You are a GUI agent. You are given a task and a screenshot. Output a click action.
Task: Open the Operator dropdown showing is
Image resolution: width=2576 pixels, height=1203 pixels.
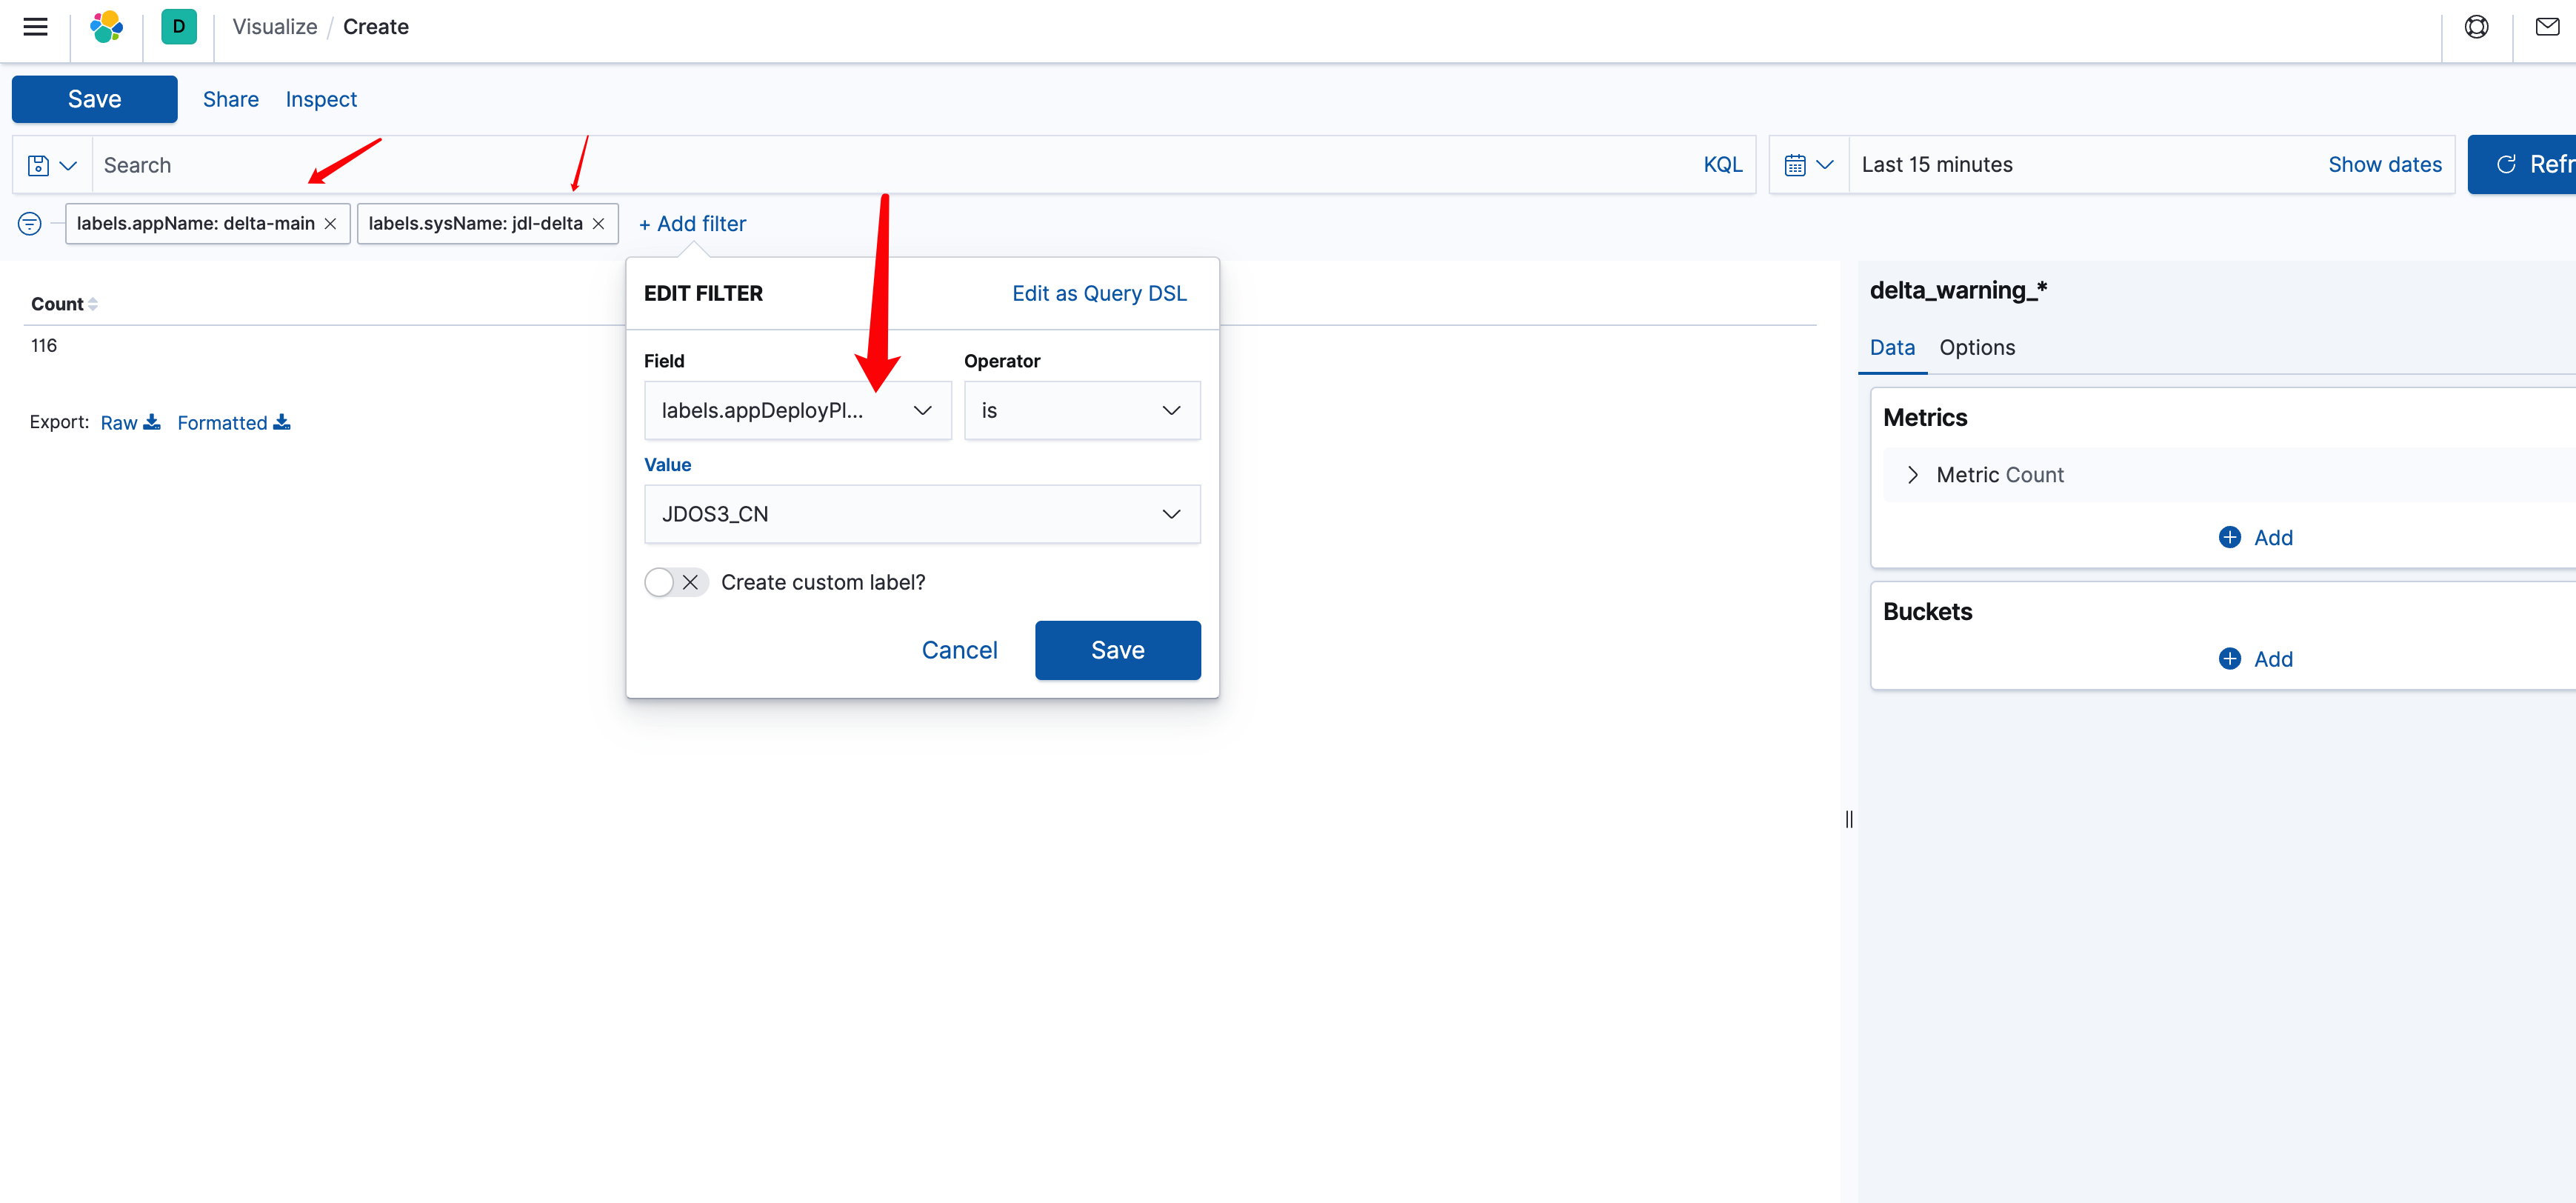1082,411
